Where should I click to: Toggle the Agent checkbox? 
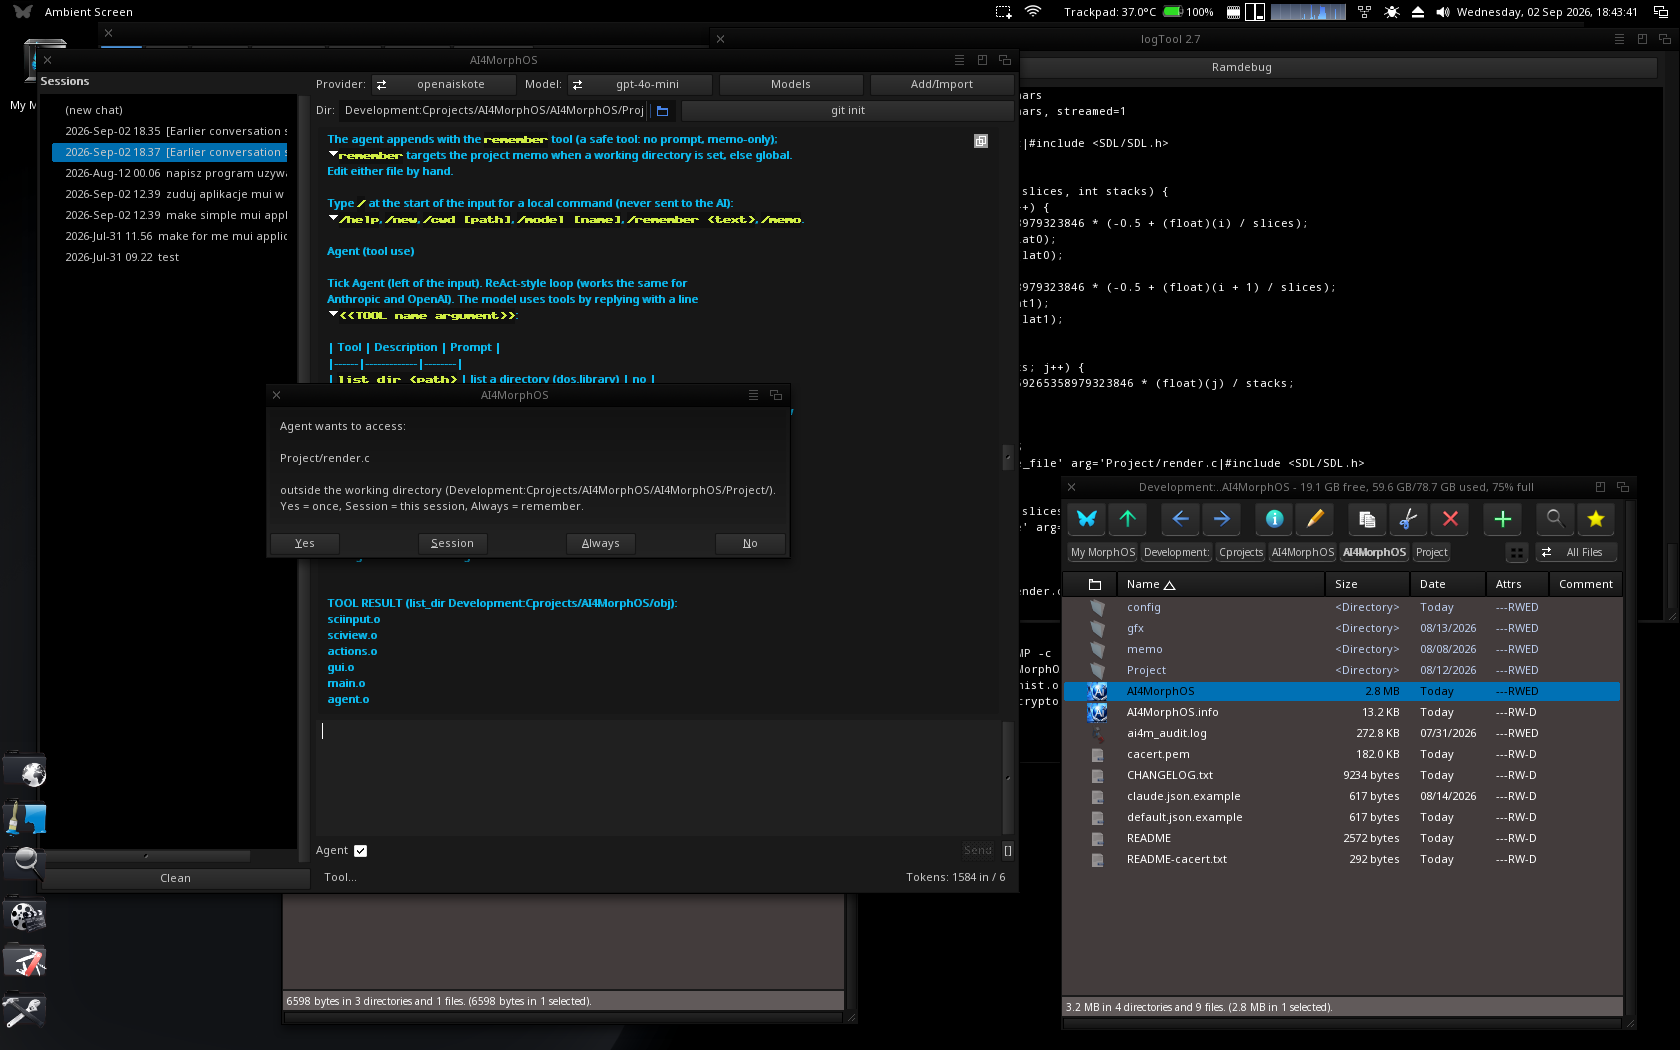(x=360, y=850)
